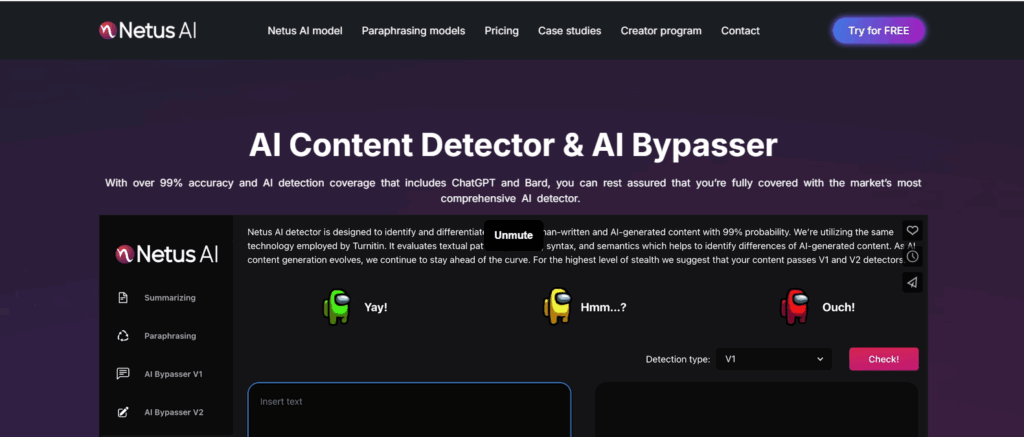Click the Try for FREE button

[x=878, y=31]
